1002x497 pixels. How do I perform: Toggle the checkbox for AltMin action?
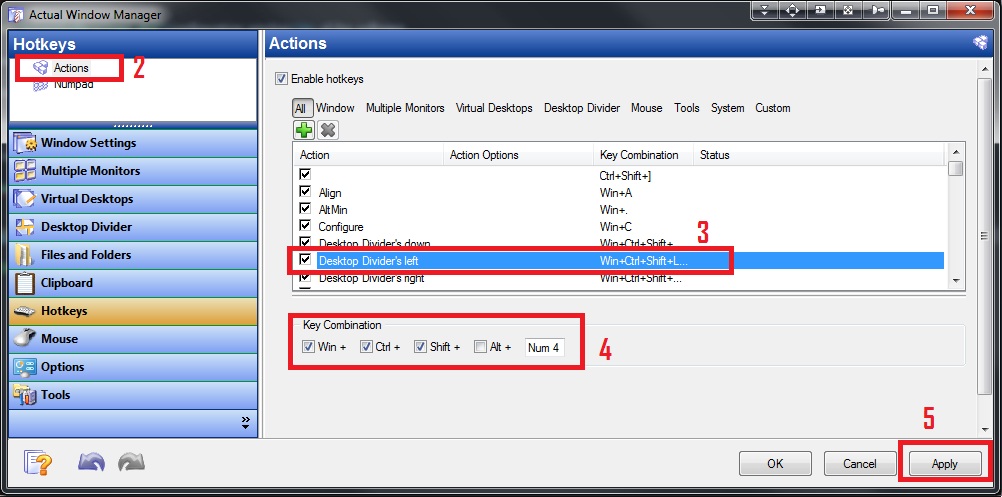pos(305,209)
